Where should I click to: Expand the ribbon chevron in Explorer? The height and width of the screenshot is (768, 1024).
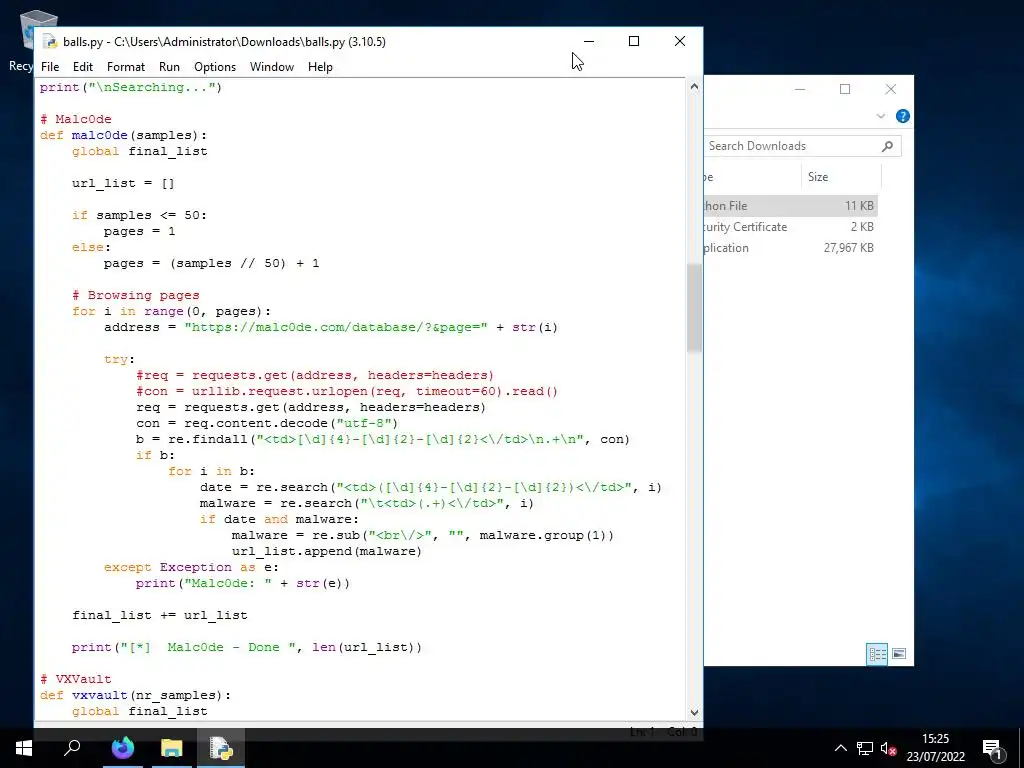[x=880, y=116]
